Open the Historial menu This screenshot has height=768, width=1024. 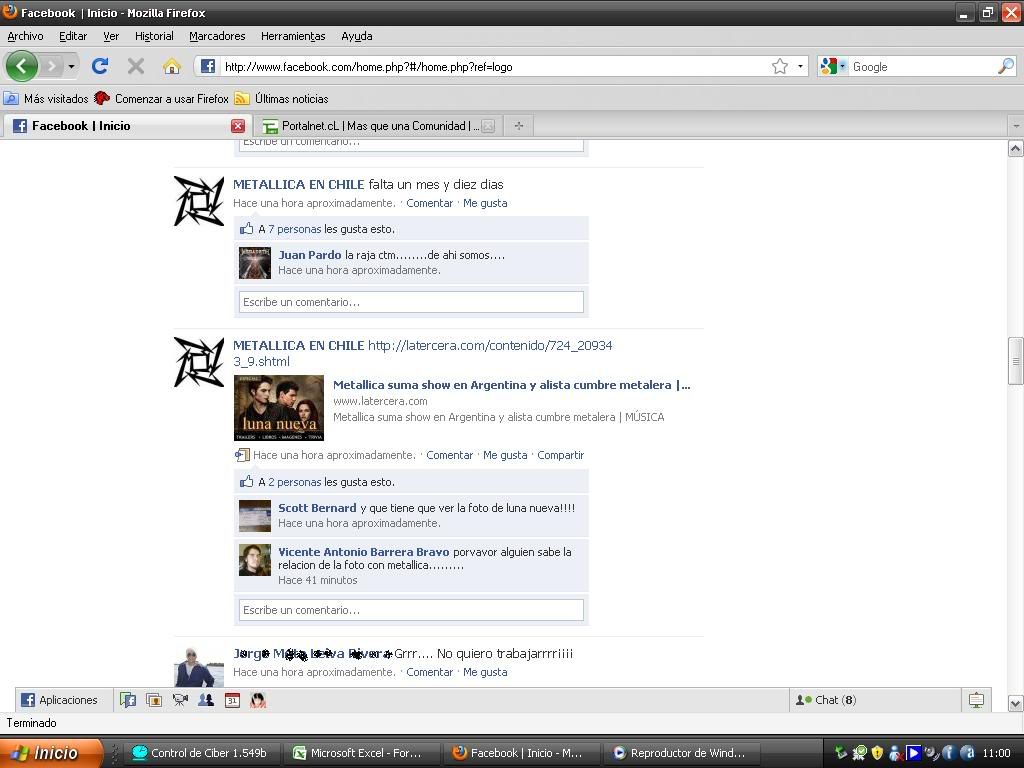click(x=154, y=36)
